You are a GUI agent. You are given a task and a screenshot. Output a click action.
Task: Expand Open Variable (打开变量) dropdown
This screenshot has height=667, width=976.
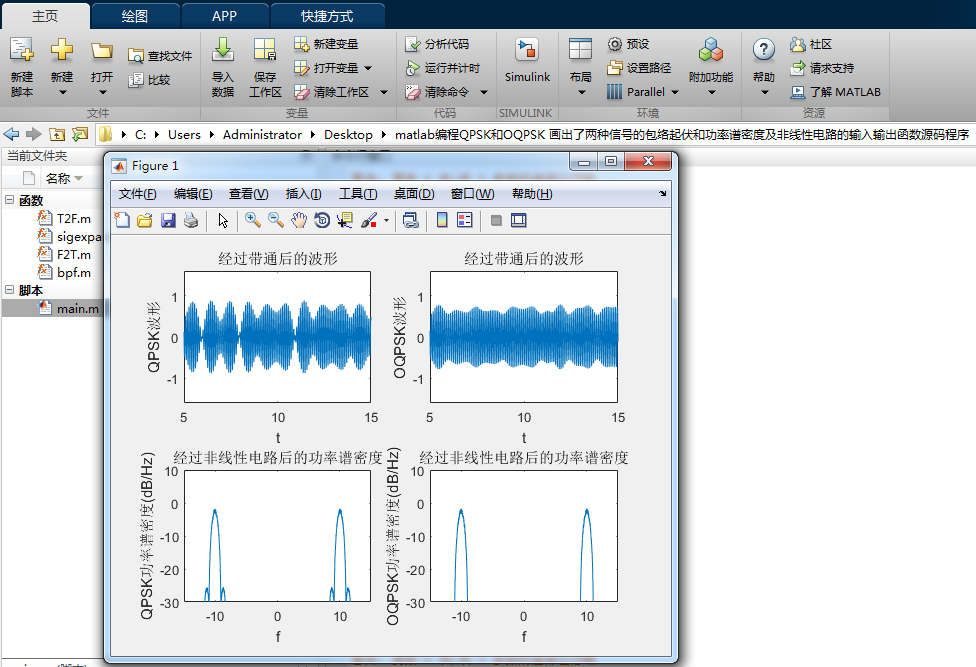[368, 68]
